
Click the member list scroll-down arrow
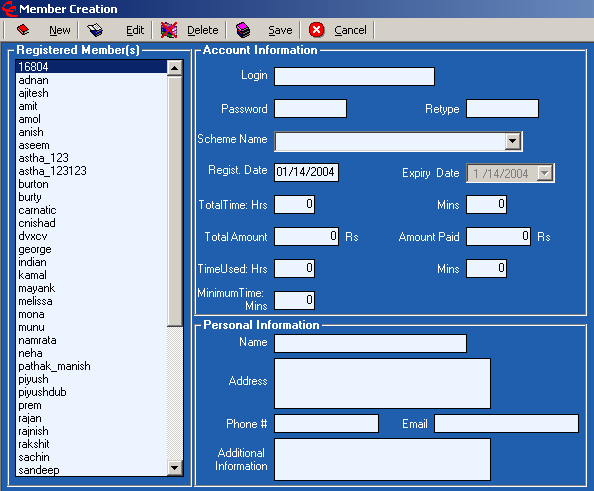click(174, 467)
